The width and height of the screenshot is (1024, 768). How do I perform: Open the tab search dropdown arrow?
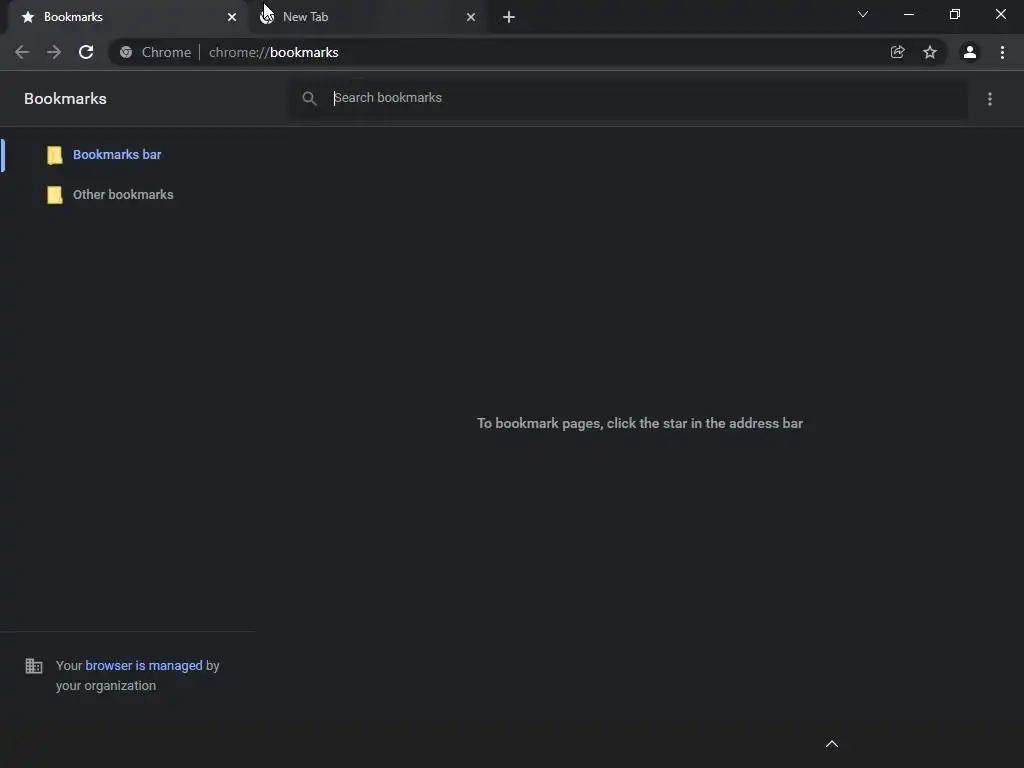point(863,14)
